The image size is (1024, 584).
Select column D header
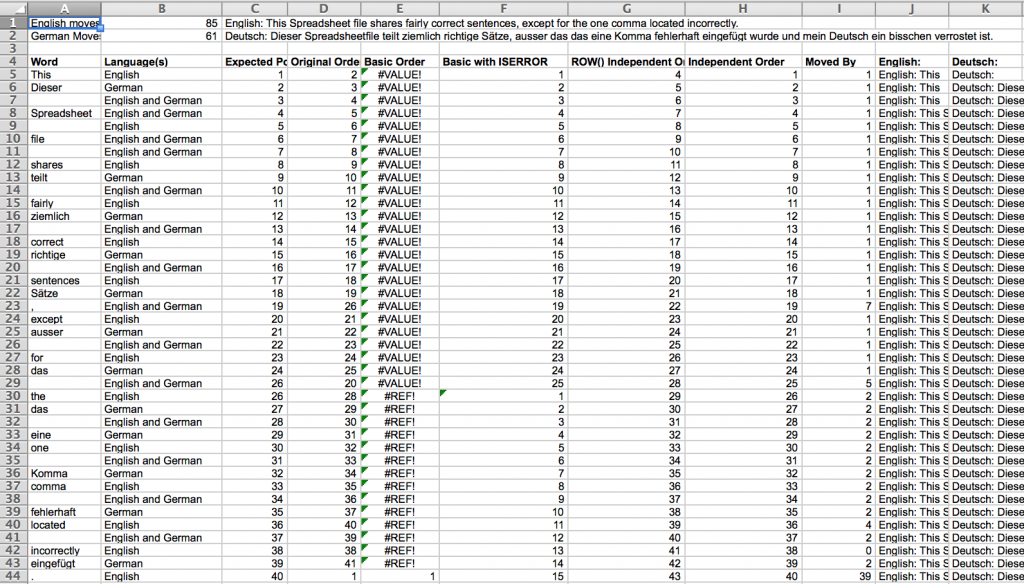point(324,8)
